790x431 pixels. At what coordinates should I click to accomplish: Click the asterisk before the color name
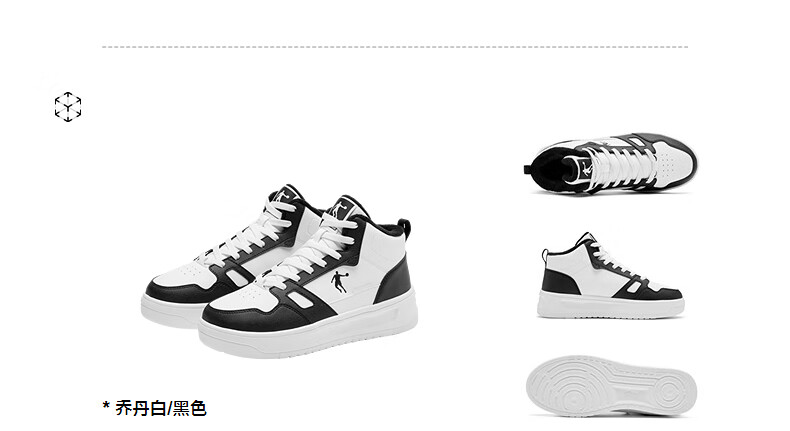(106, 405)
